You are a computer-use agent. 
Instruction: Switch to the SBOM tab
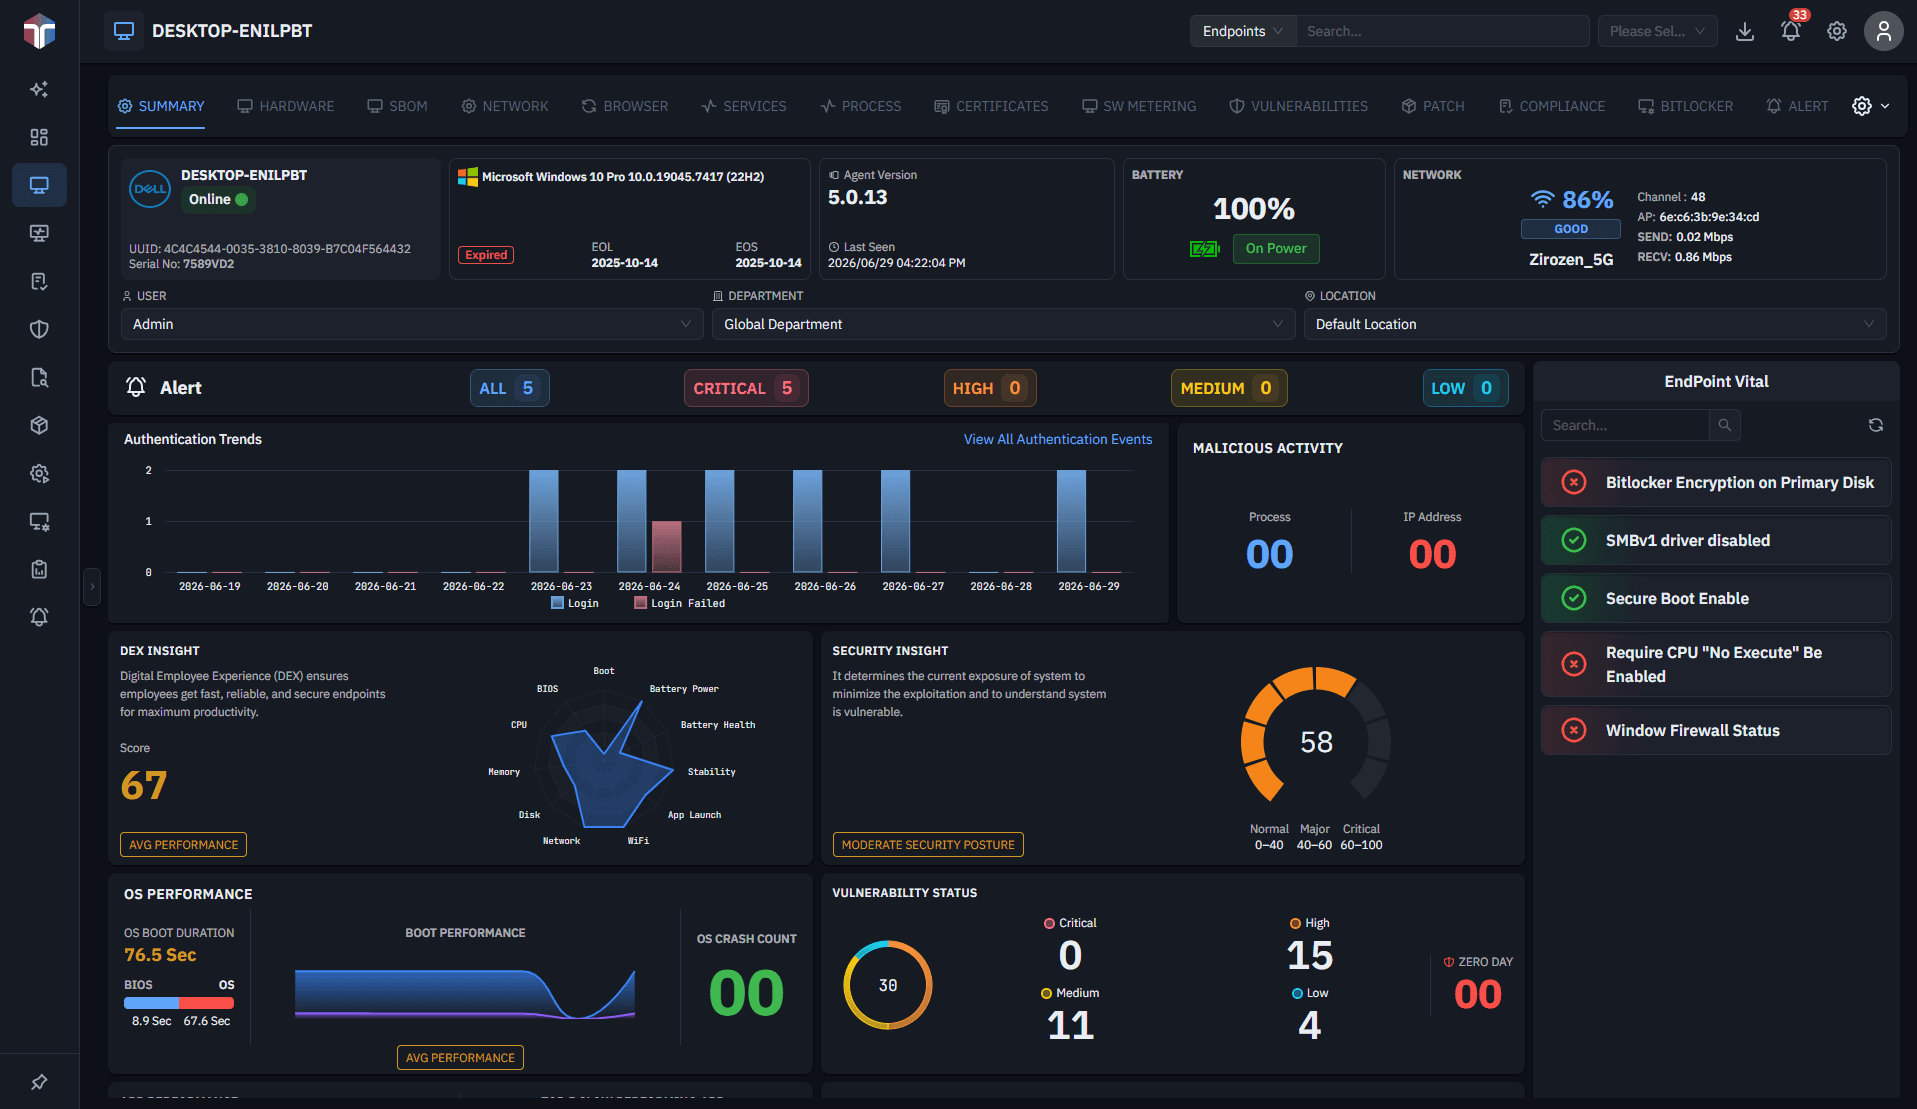click(397, 106)
